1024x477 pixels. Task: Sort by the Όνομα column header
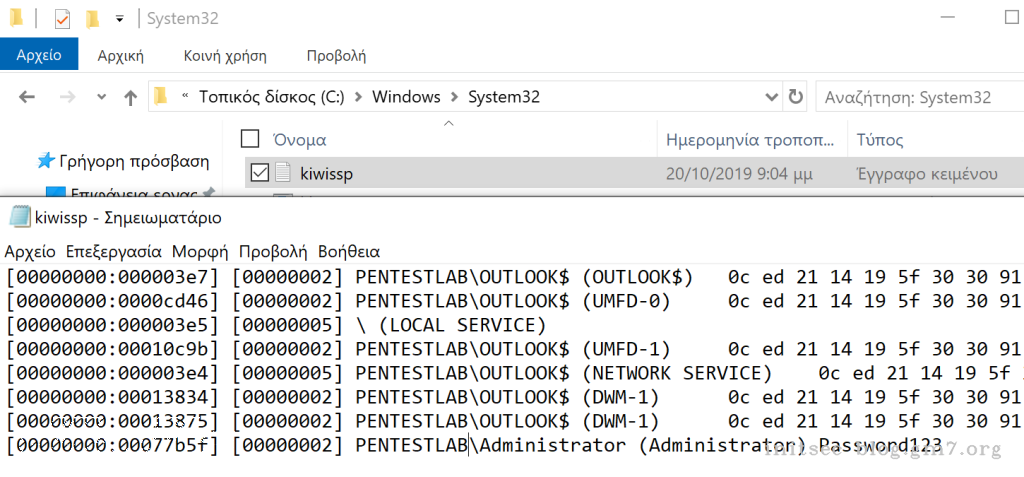point(301,139)
